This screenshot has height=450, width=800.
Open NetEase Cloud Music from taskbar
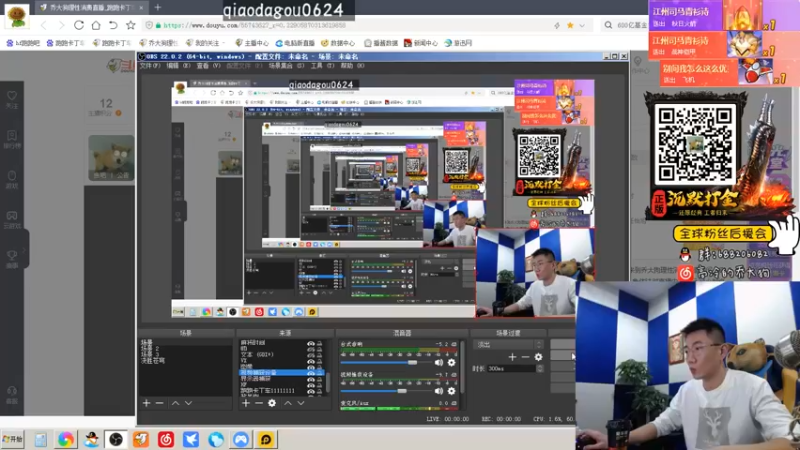pyautogui.click(x=166, y=439)
